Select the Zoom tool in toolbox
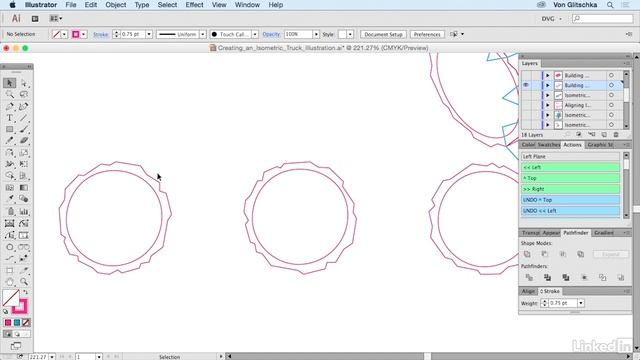The width and height of the screenshot is (640, 360). coord(24,282)
